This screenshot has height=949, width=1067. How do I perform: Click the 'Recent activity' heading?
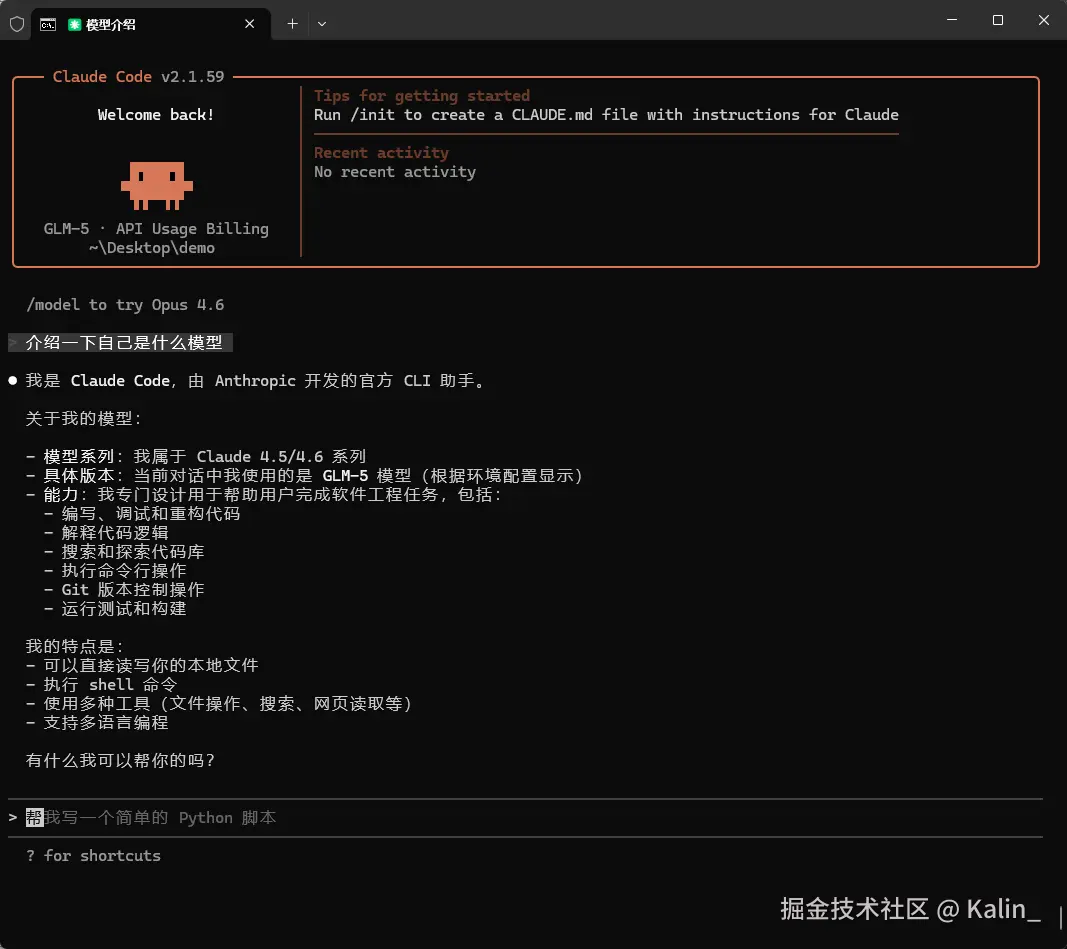click(x=381, y=152)
